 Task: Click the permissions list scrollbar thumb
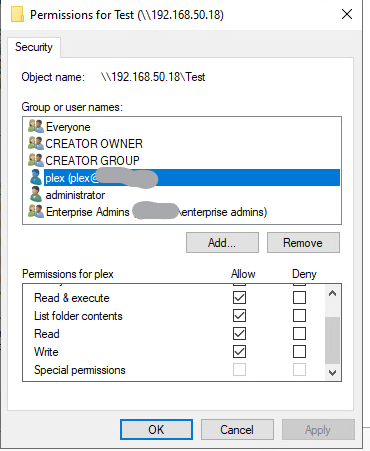click(332, 340)
